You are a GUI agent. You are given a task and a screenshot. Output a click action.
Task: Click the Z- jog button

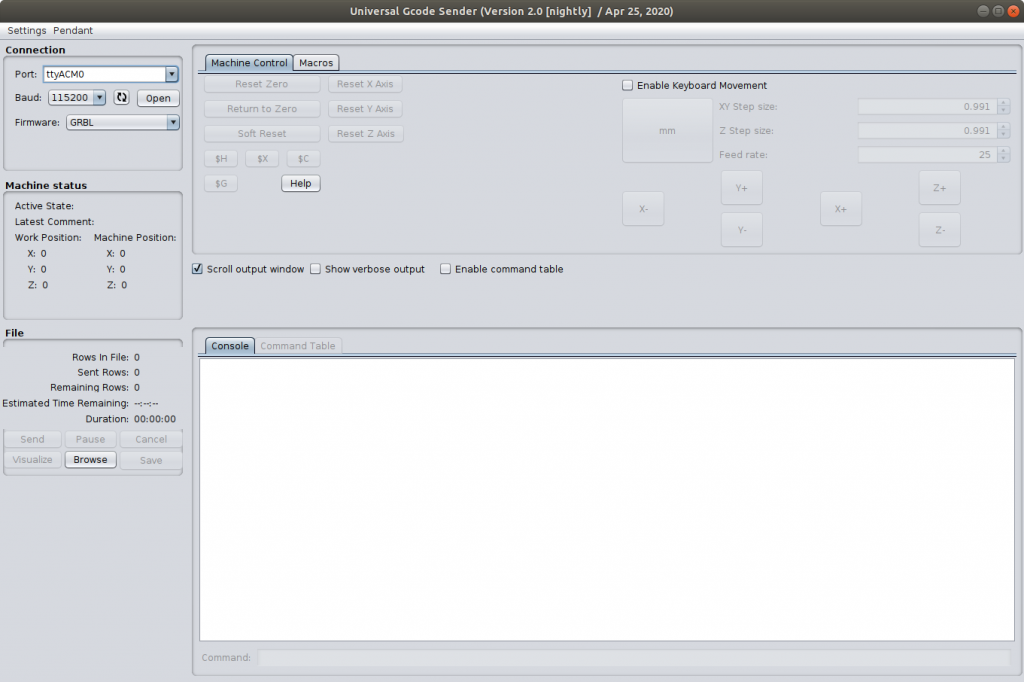click(x=939, y=230)
